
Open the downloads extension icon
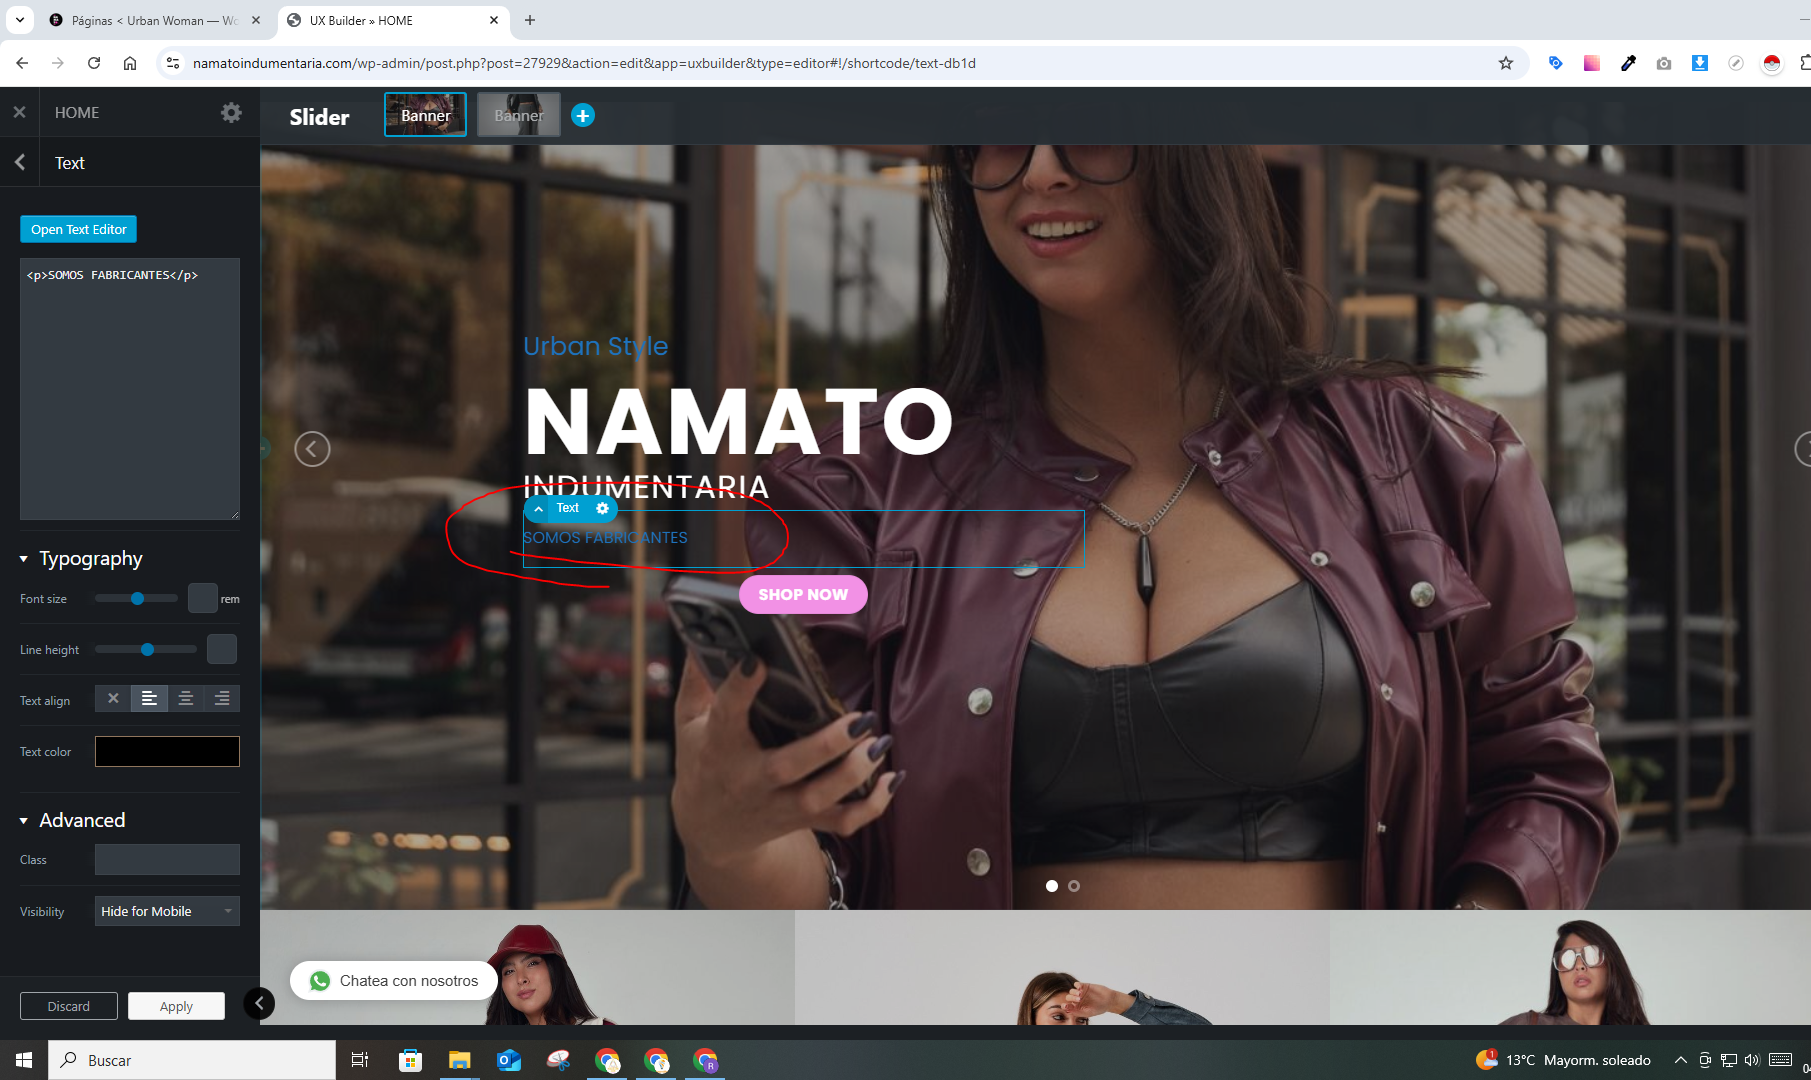(x=1699, y=63)
